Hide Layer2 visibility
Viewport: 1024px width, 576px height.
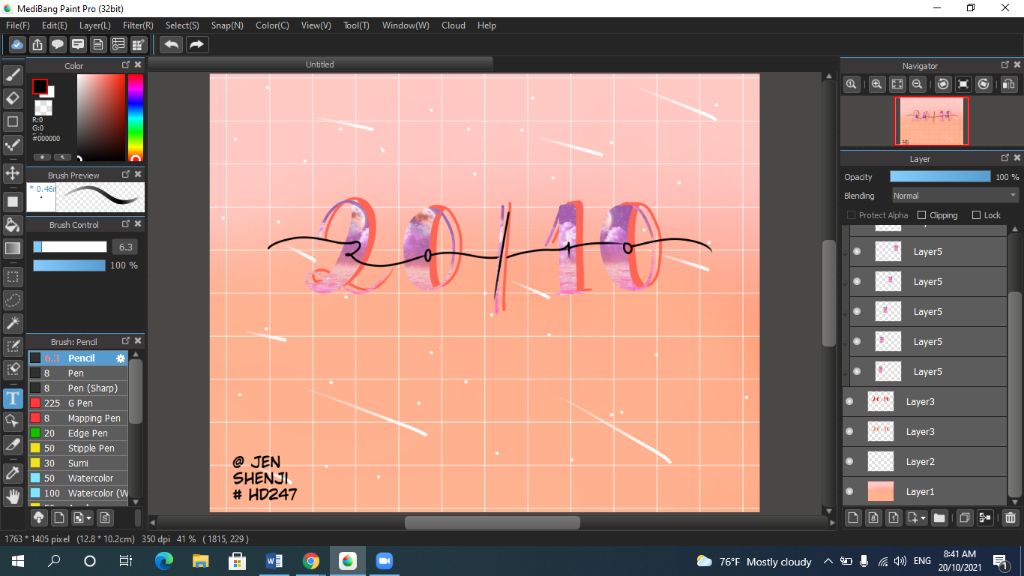point(850,461)
